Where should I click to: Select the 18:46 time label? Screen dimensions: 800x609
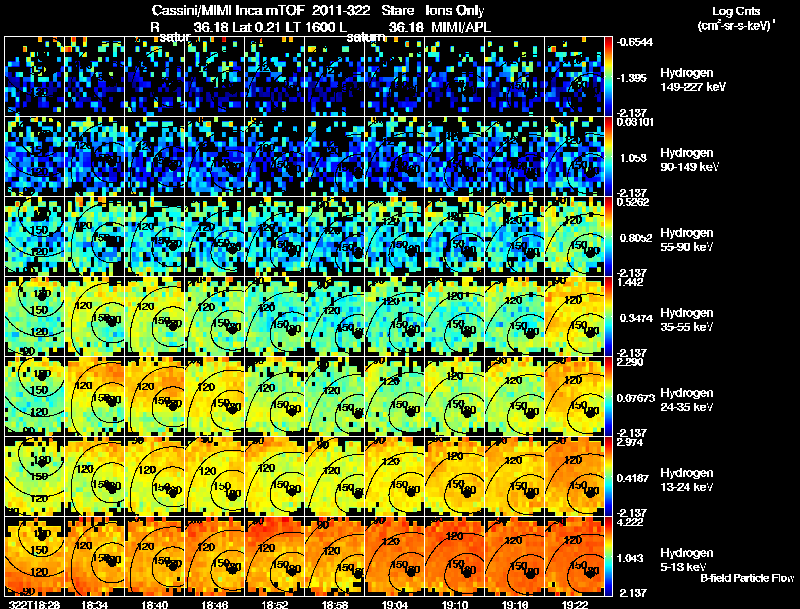click(x=215, y=604)
